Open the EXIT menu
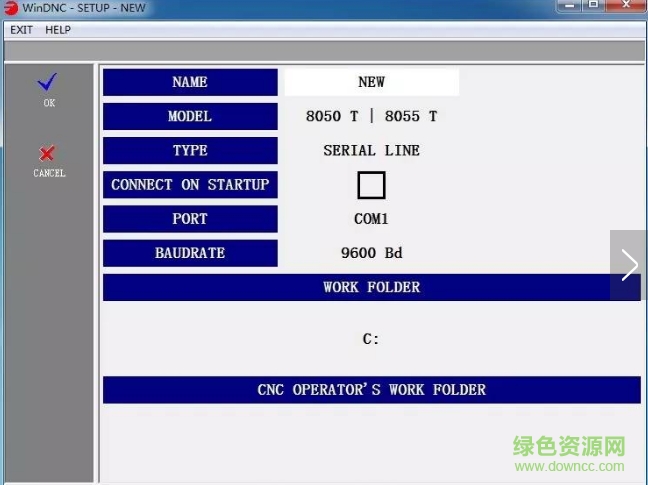The width and height of the screenshot is (648, 485). (21, 30)
